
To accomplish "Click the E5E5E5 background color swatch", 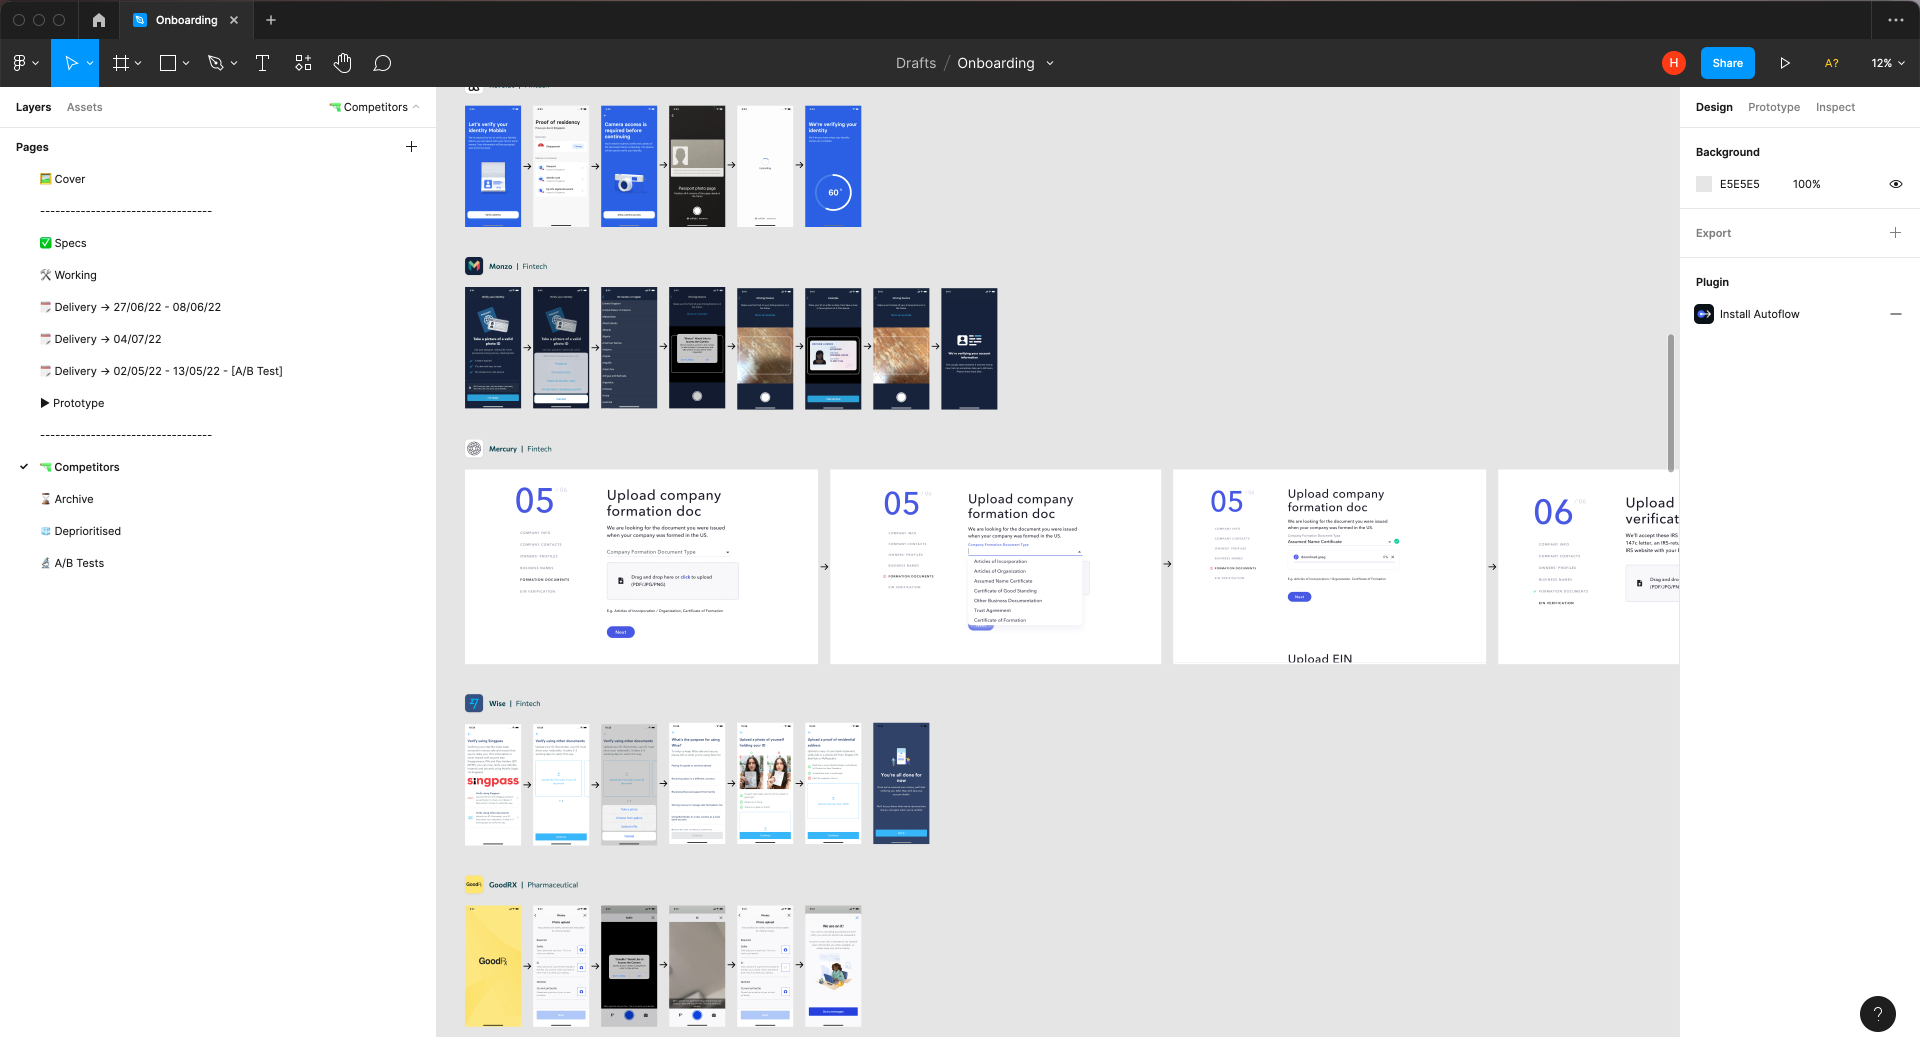I will (x=1704, y=184).
